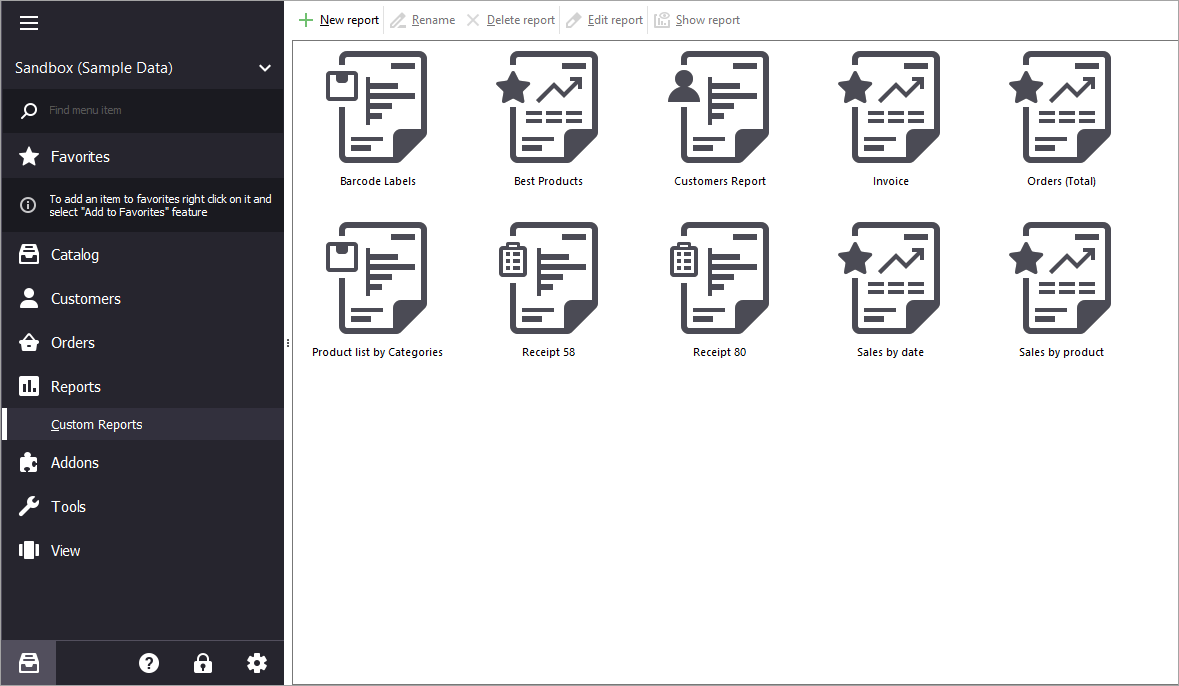Image resolution: width=1179 pixels, height=686 pixels.
Task: Open the Customers menu item
Action: tap(86, 299)
